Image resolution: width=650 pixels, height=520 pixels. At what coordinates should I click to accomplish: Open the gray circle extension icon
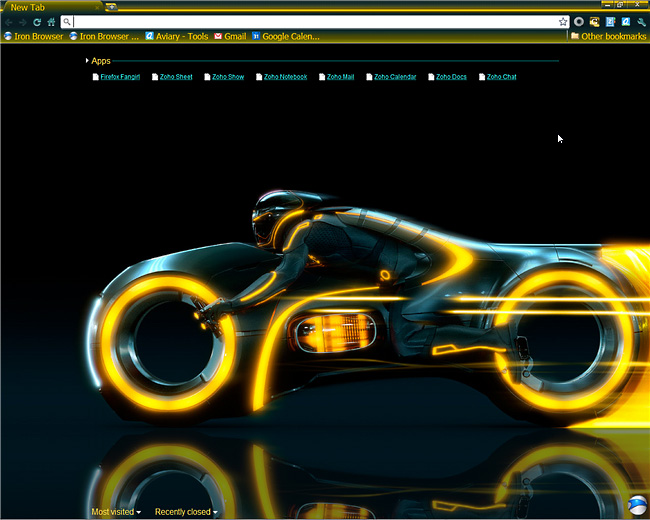tap(579, 22)
